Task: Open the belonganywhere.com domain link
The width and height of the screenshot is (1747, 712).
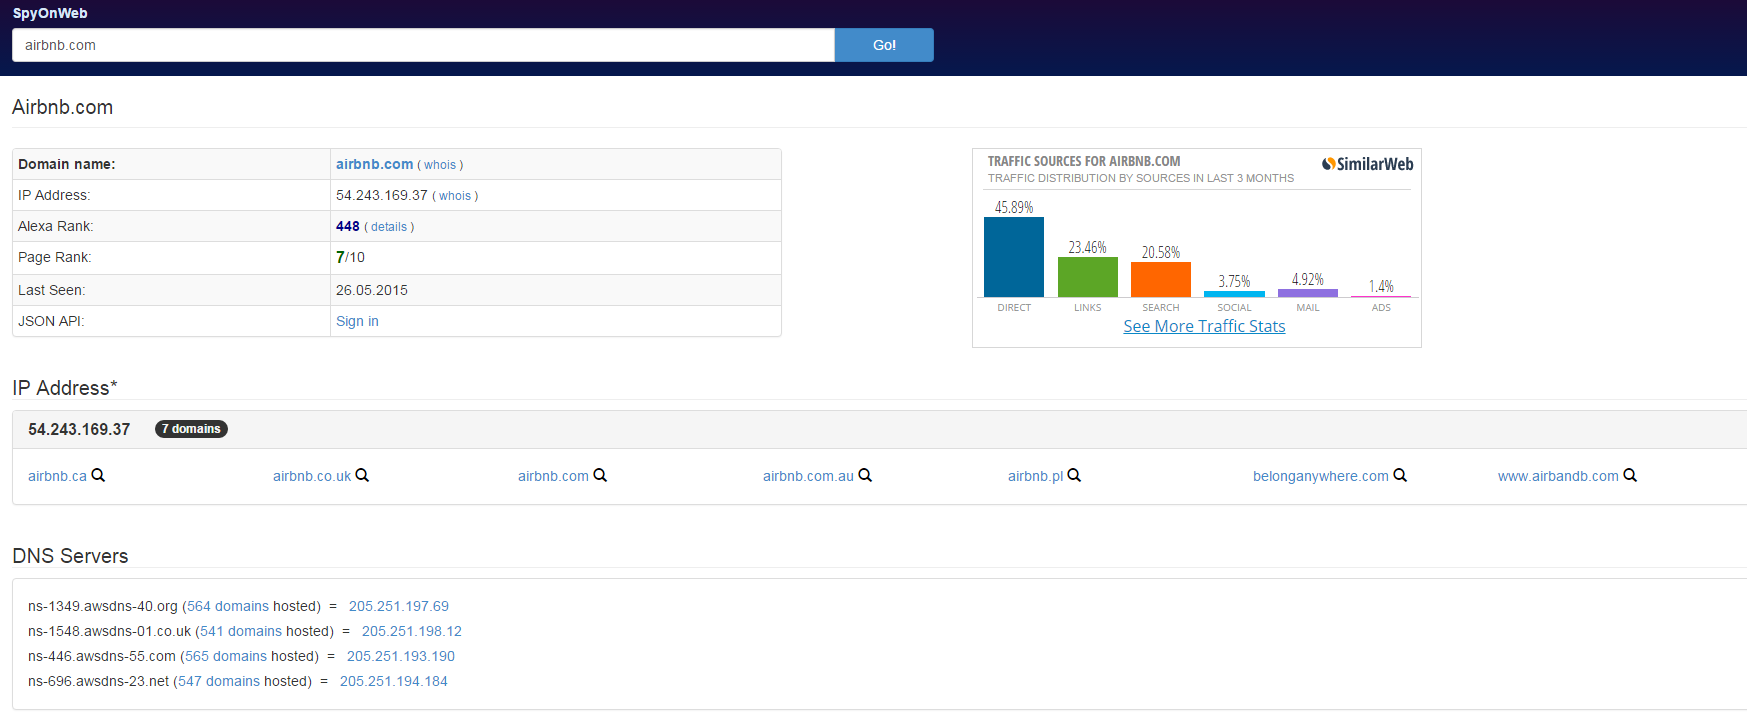Action: (1321, 476)
